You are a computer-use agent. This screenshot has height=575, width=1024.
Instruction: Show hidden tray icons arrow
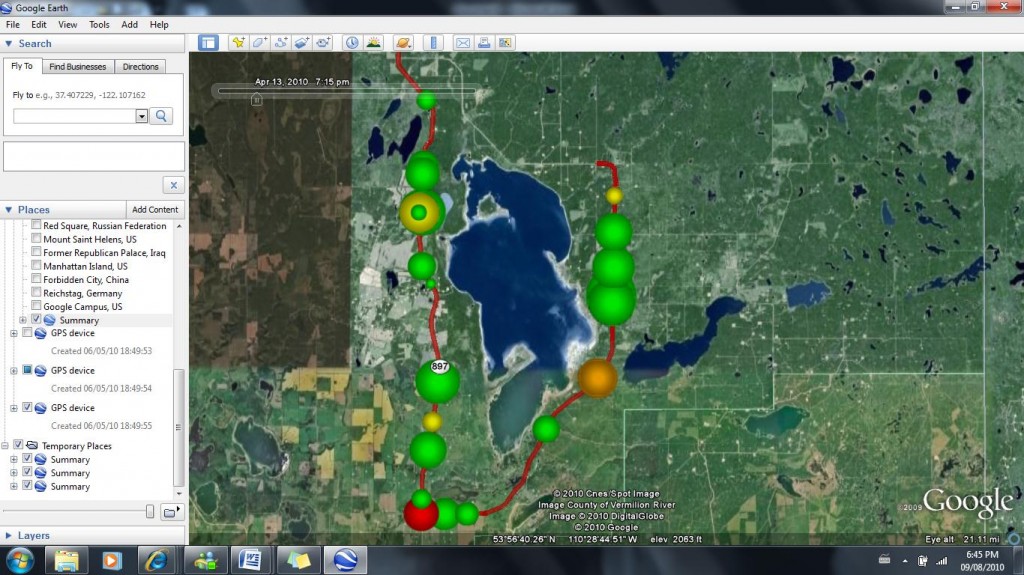pos(905,561)
